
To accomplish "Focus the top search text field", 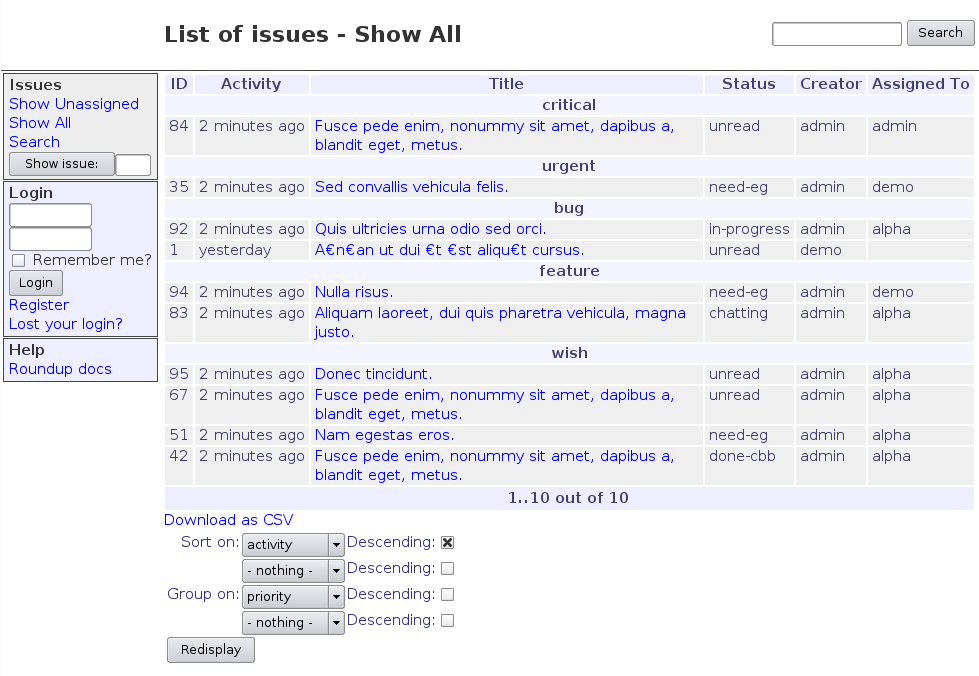I will (837, 34).
